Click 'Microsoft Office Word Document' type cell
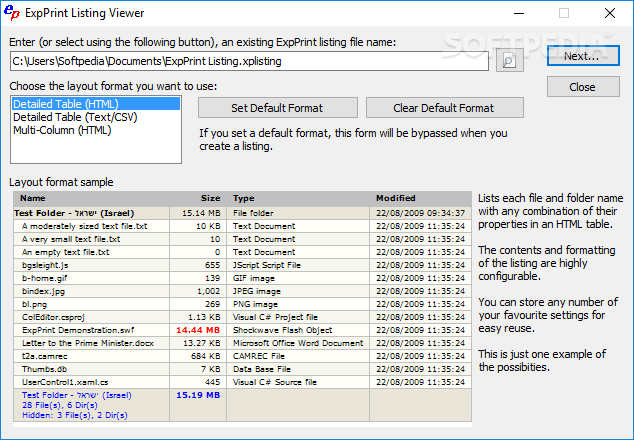 pos(298,343)
